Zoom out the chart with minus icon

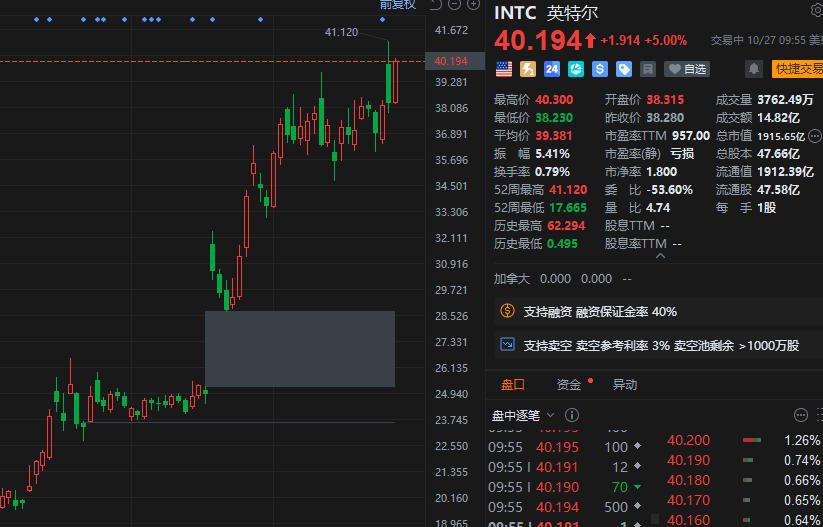[455, 5]
